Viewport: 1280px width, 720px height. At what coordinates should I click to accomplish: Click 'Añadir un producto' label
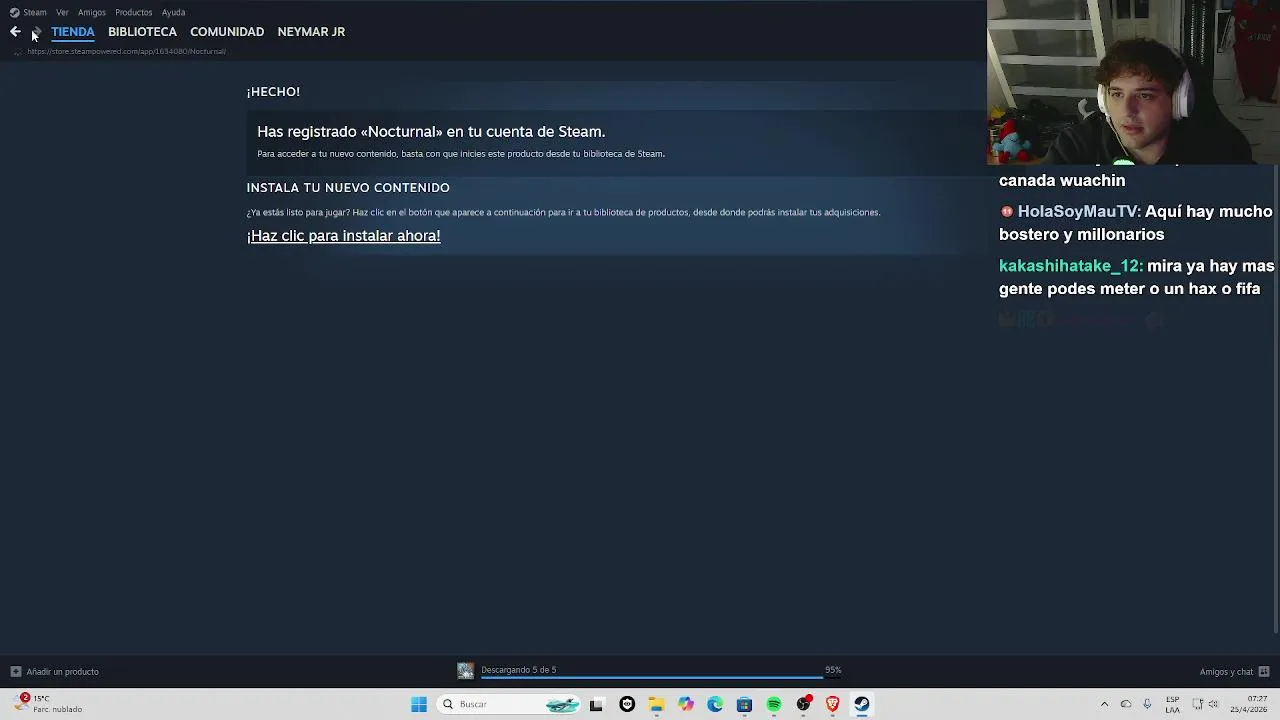coord(62,672)
